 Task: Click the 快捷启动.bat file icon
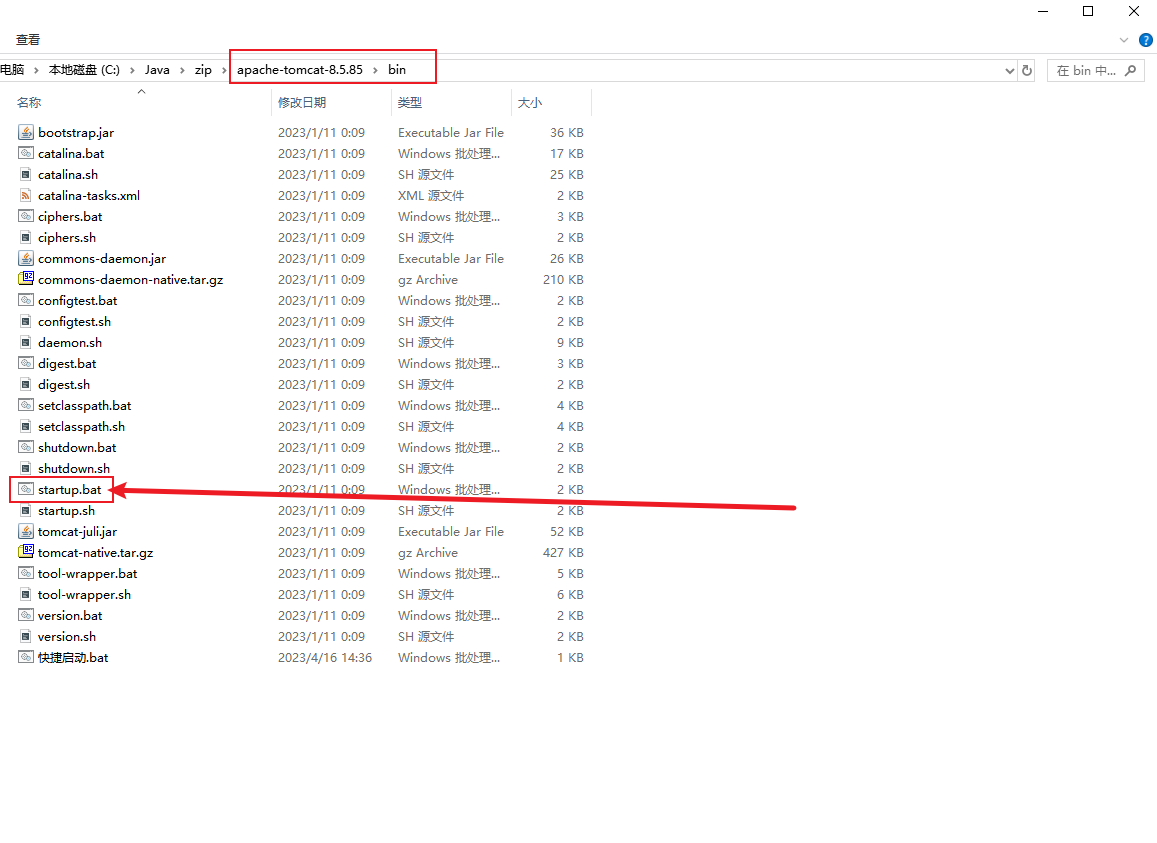(26, 658)
